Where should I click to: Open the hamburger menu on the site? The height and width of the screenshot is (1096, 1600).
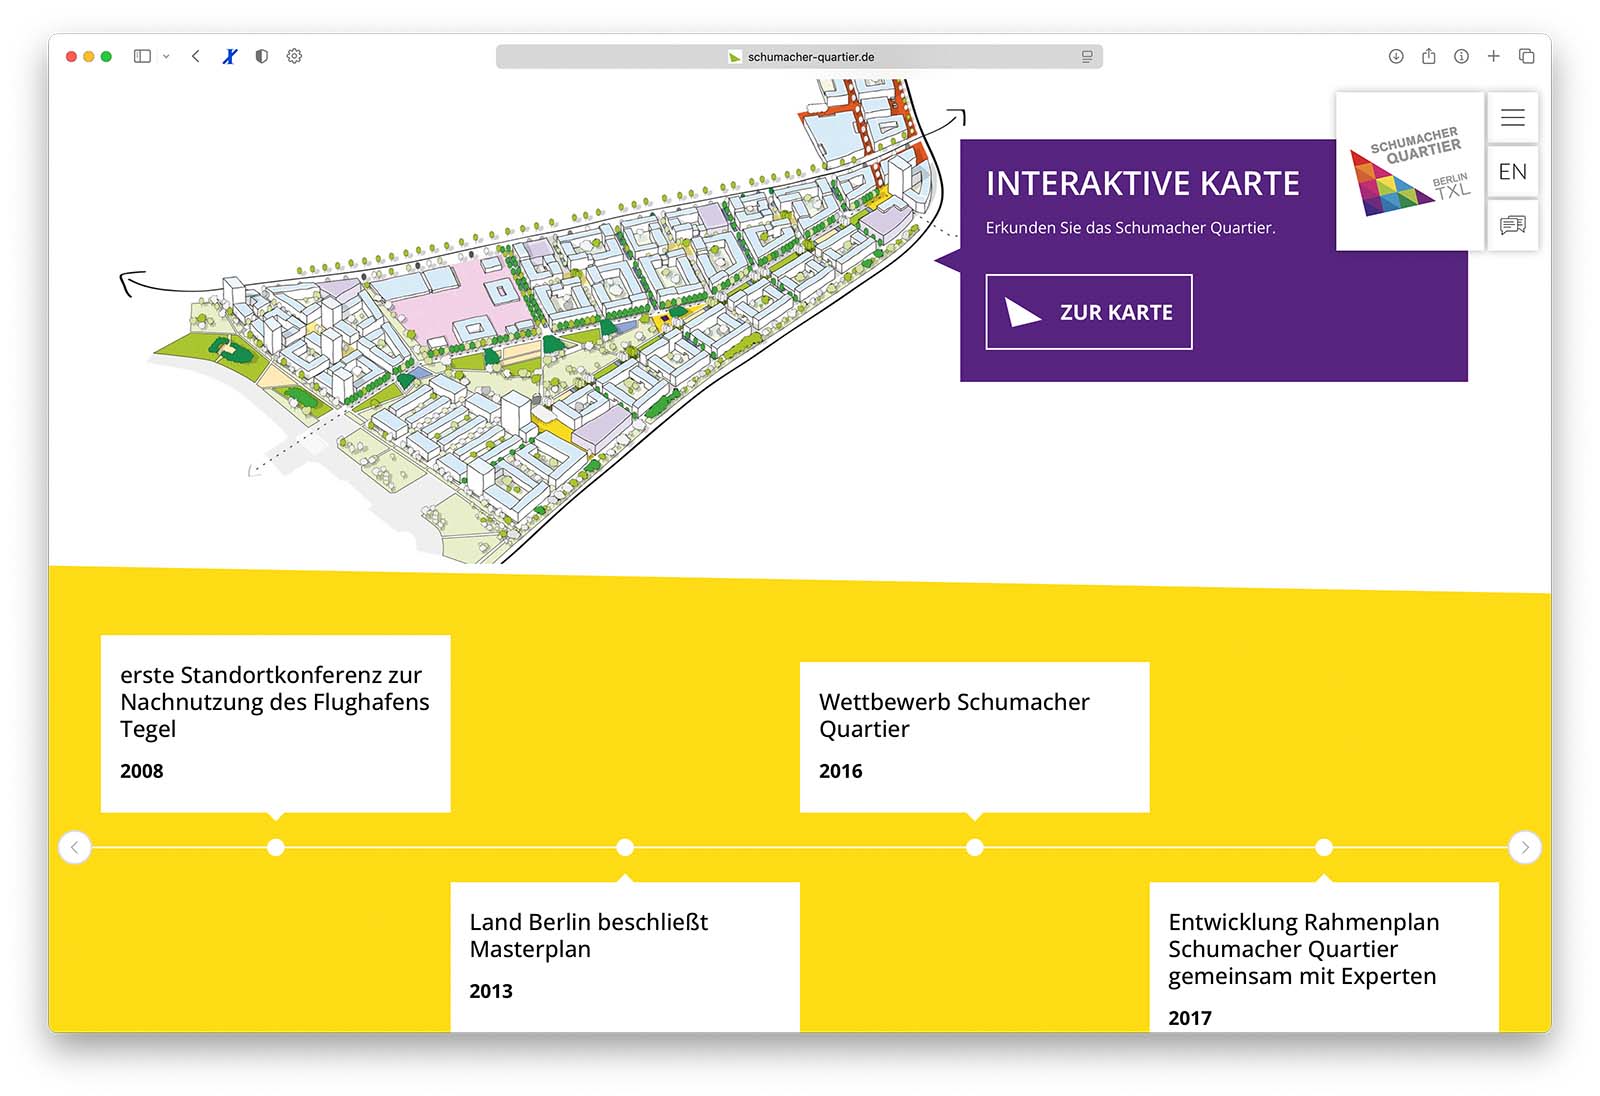coord(1512,118)
